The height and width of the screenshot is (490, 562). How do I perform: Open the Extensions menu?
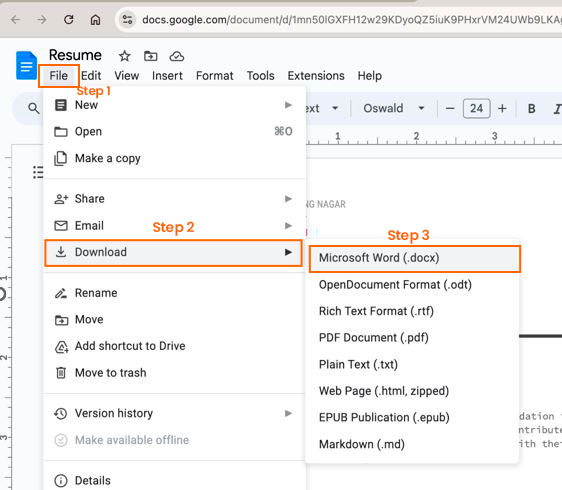(316, 76)
